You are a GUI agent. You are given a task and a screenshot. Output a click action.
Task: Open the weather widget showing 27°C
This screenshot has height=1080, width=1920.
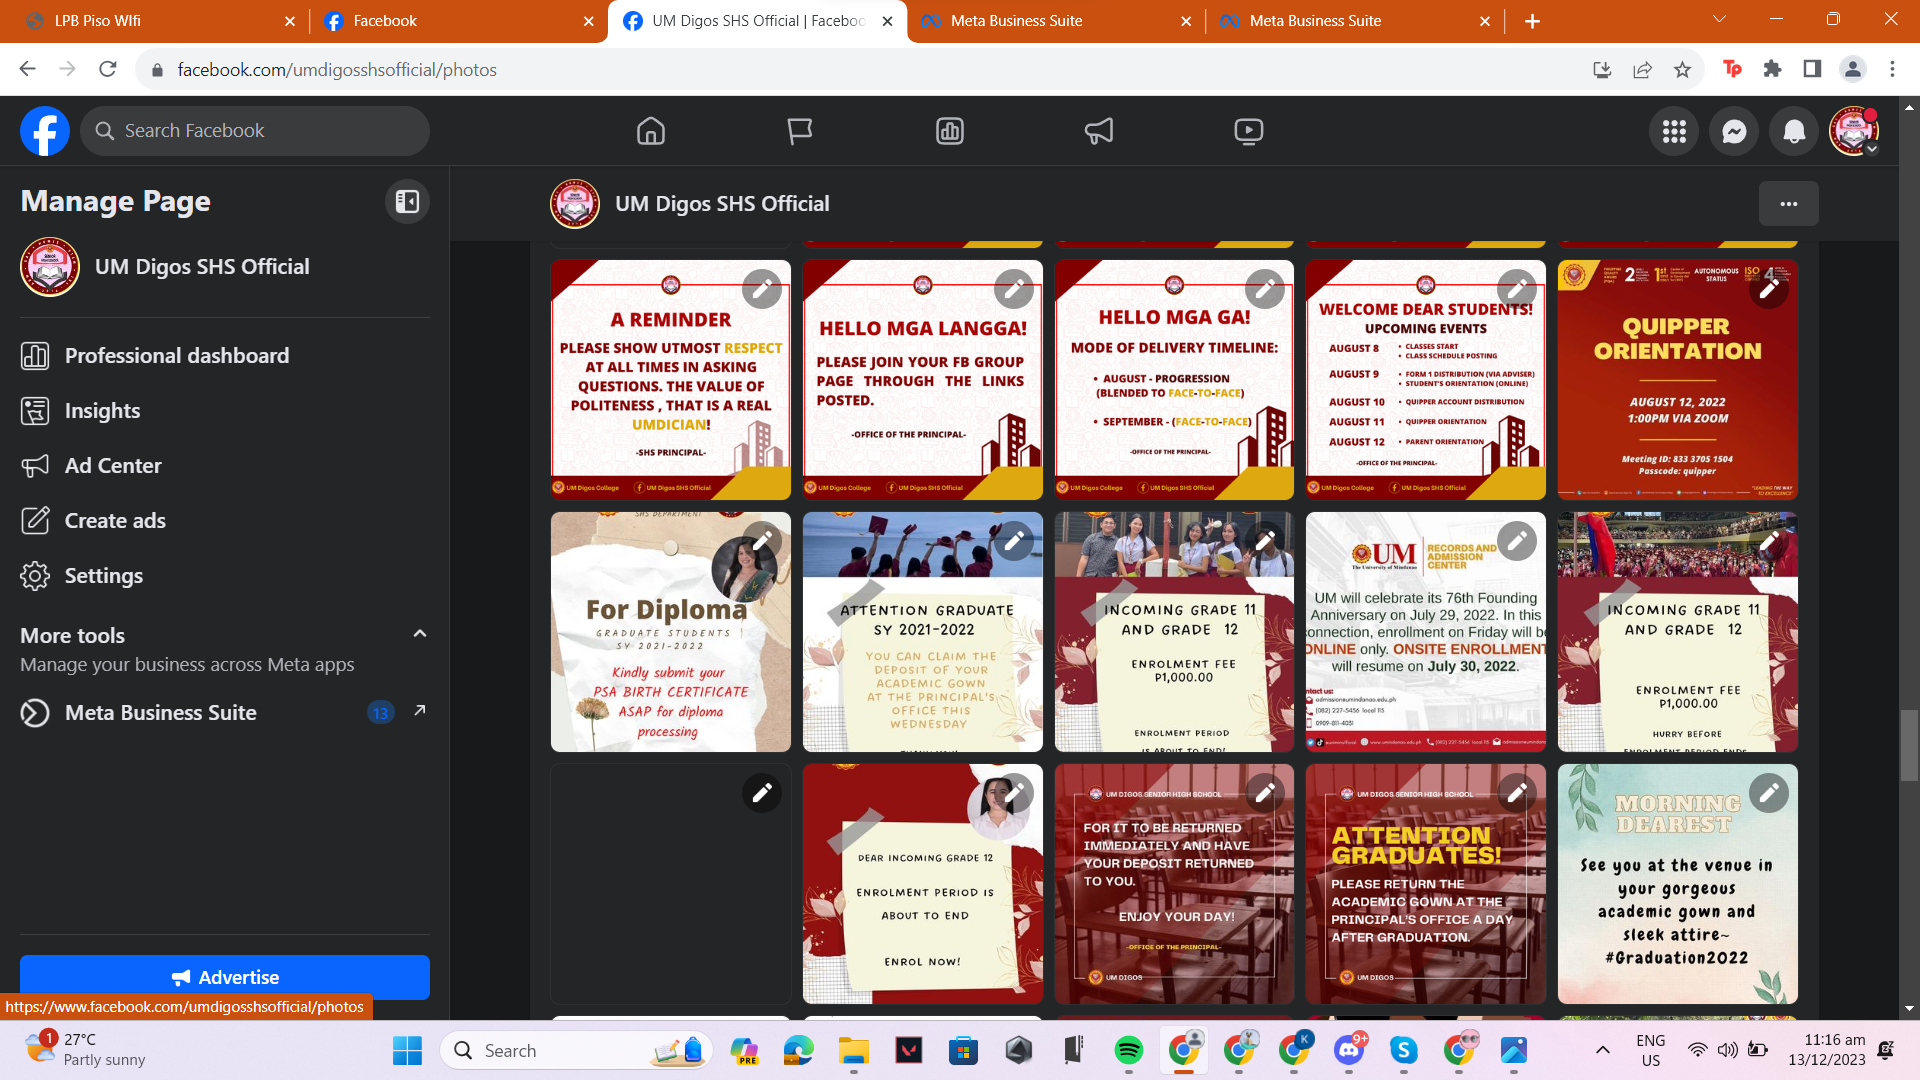[x=85, y=1050]
